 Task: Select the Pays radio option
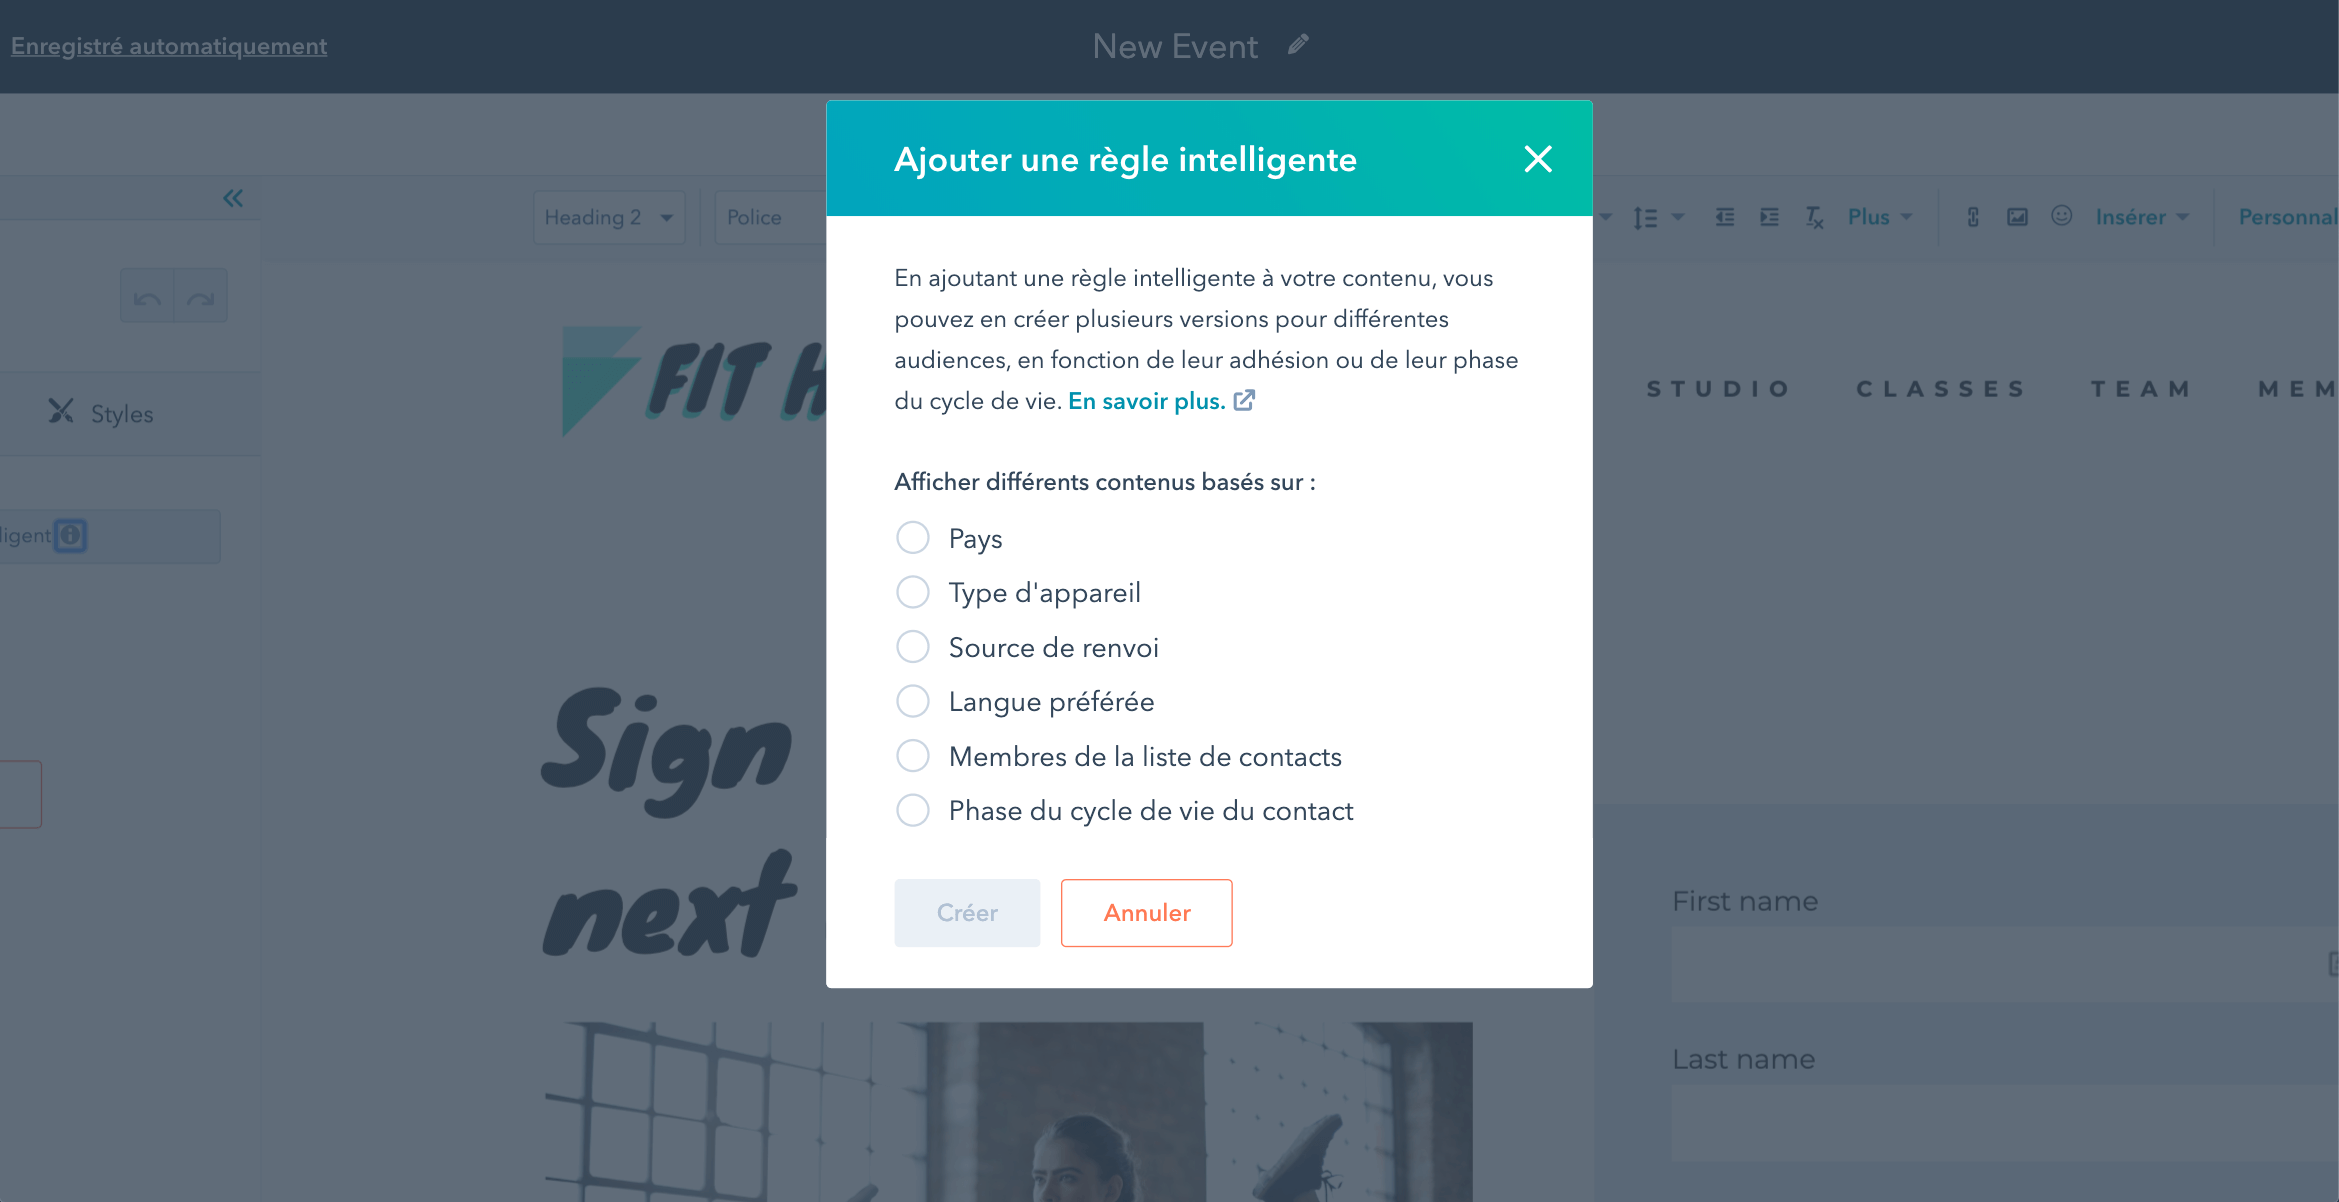(x=912, y=538)
